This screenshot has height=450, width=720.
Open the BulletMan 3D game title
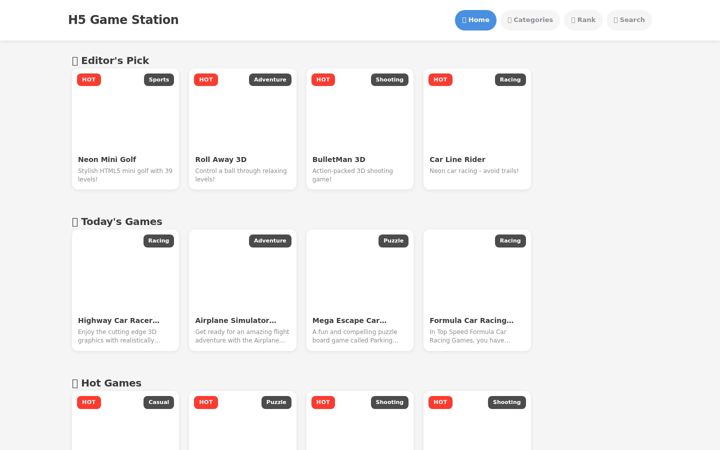(x=339, y=159)
